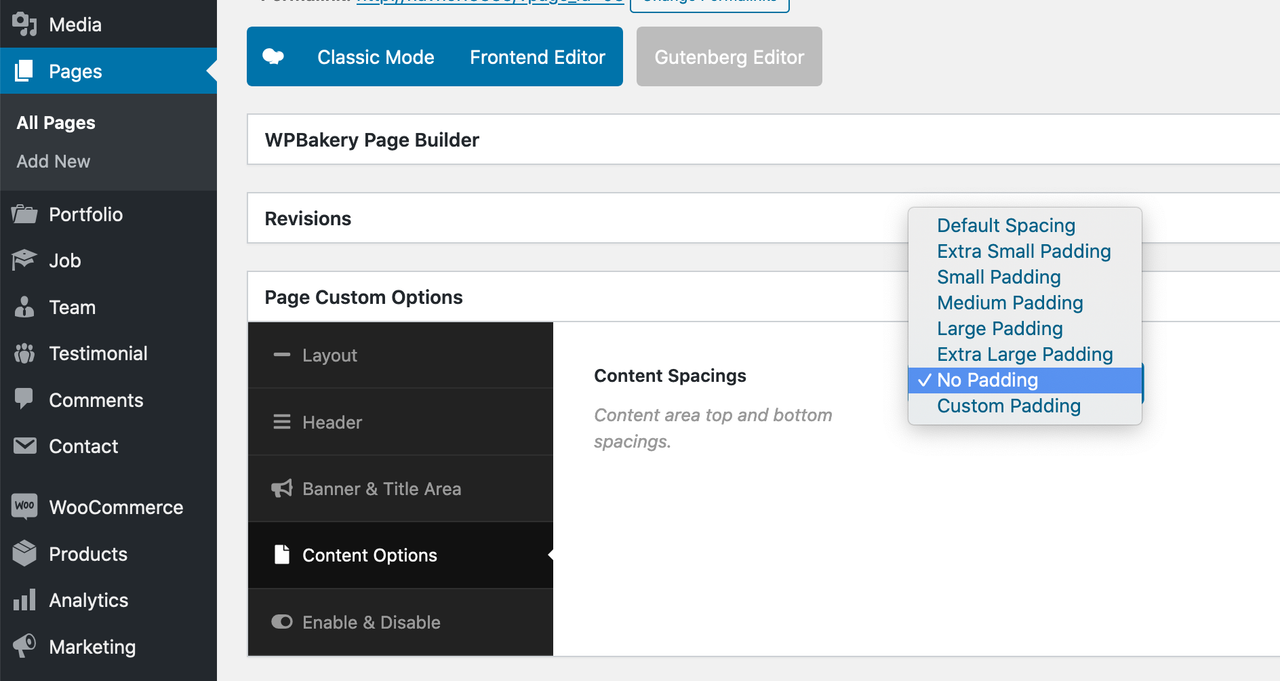Open the Products menu item

pos(108,554)
